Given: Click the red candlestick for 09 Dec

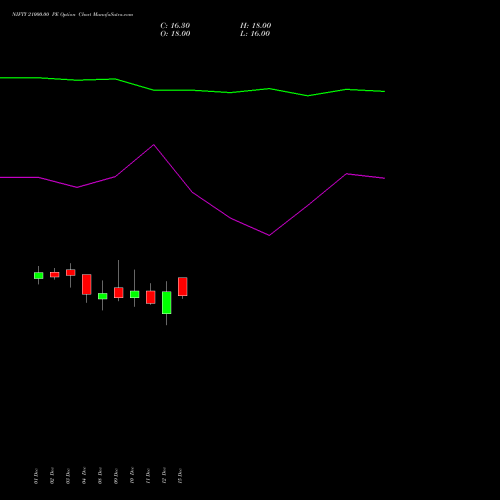Looking at the screenshot, I should pos(119,293).
